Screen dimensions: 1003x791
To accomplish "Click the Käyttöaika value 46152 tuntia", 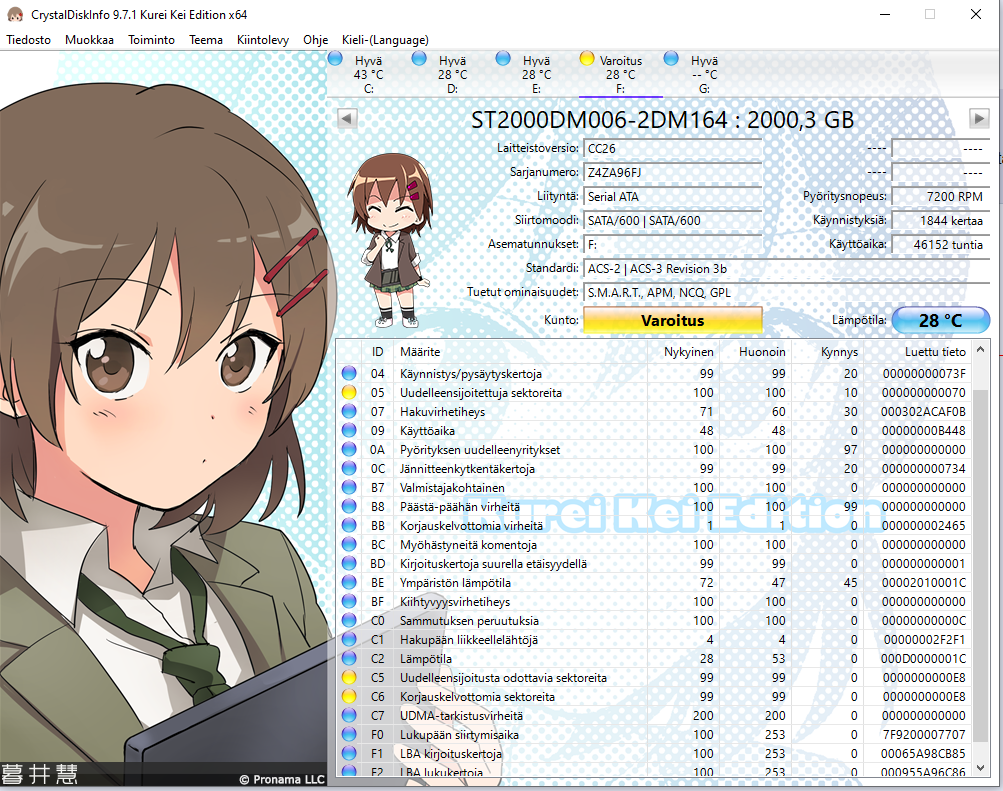I will tap(940, 244).
